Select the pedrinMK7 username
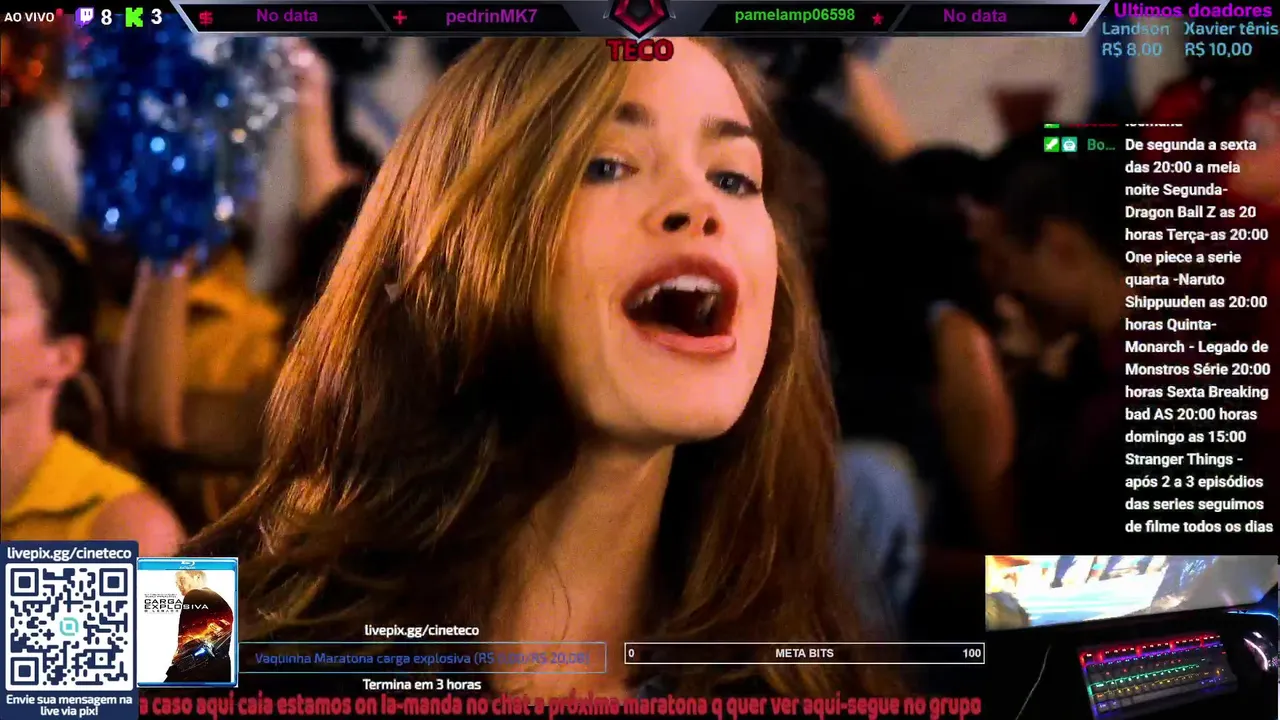 tap(491, 16)
